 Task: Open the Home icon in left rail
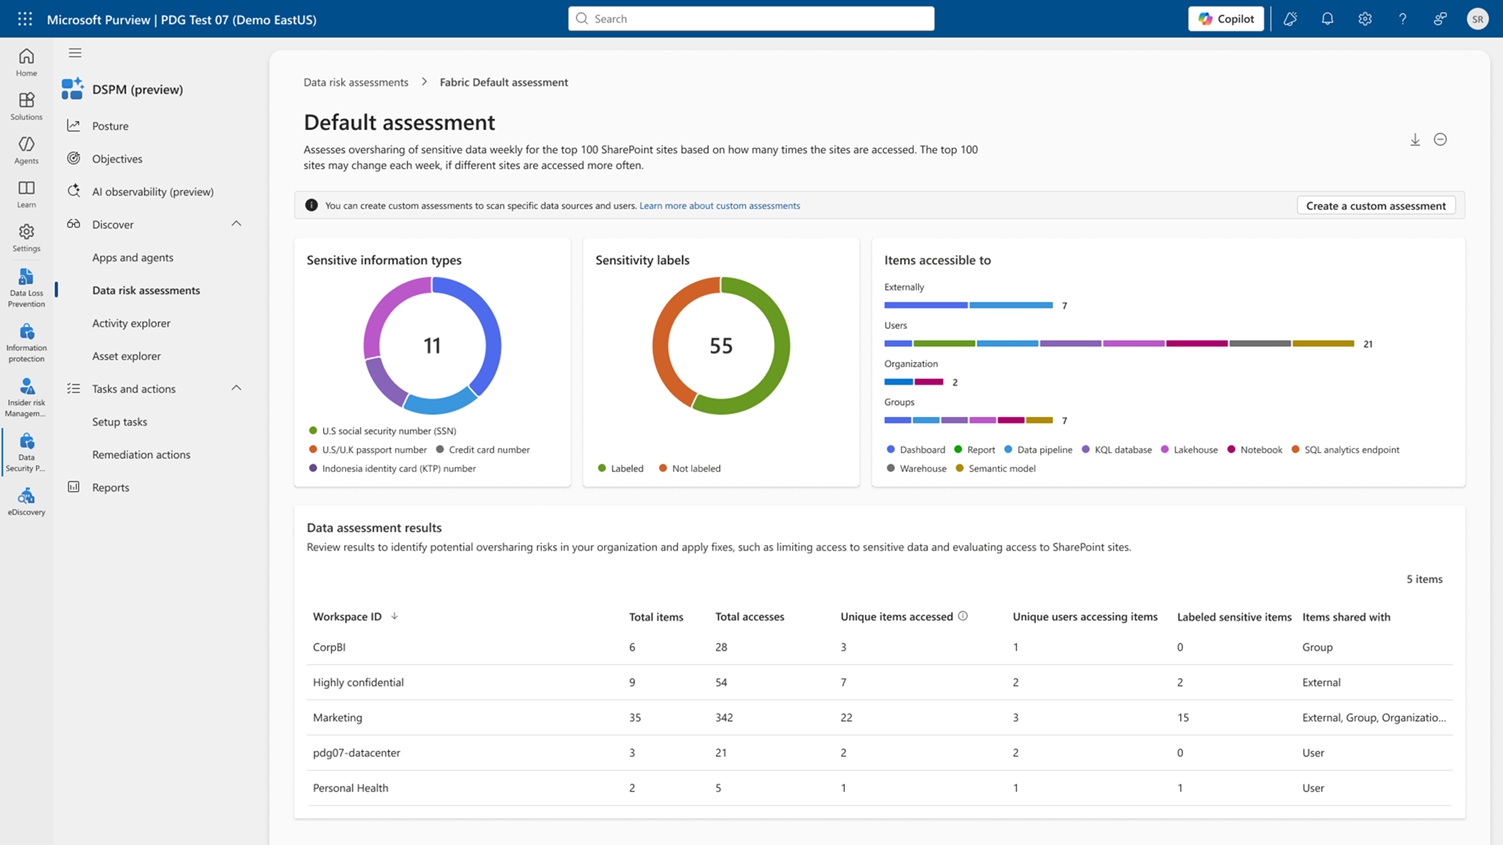[x=26, y=62]
